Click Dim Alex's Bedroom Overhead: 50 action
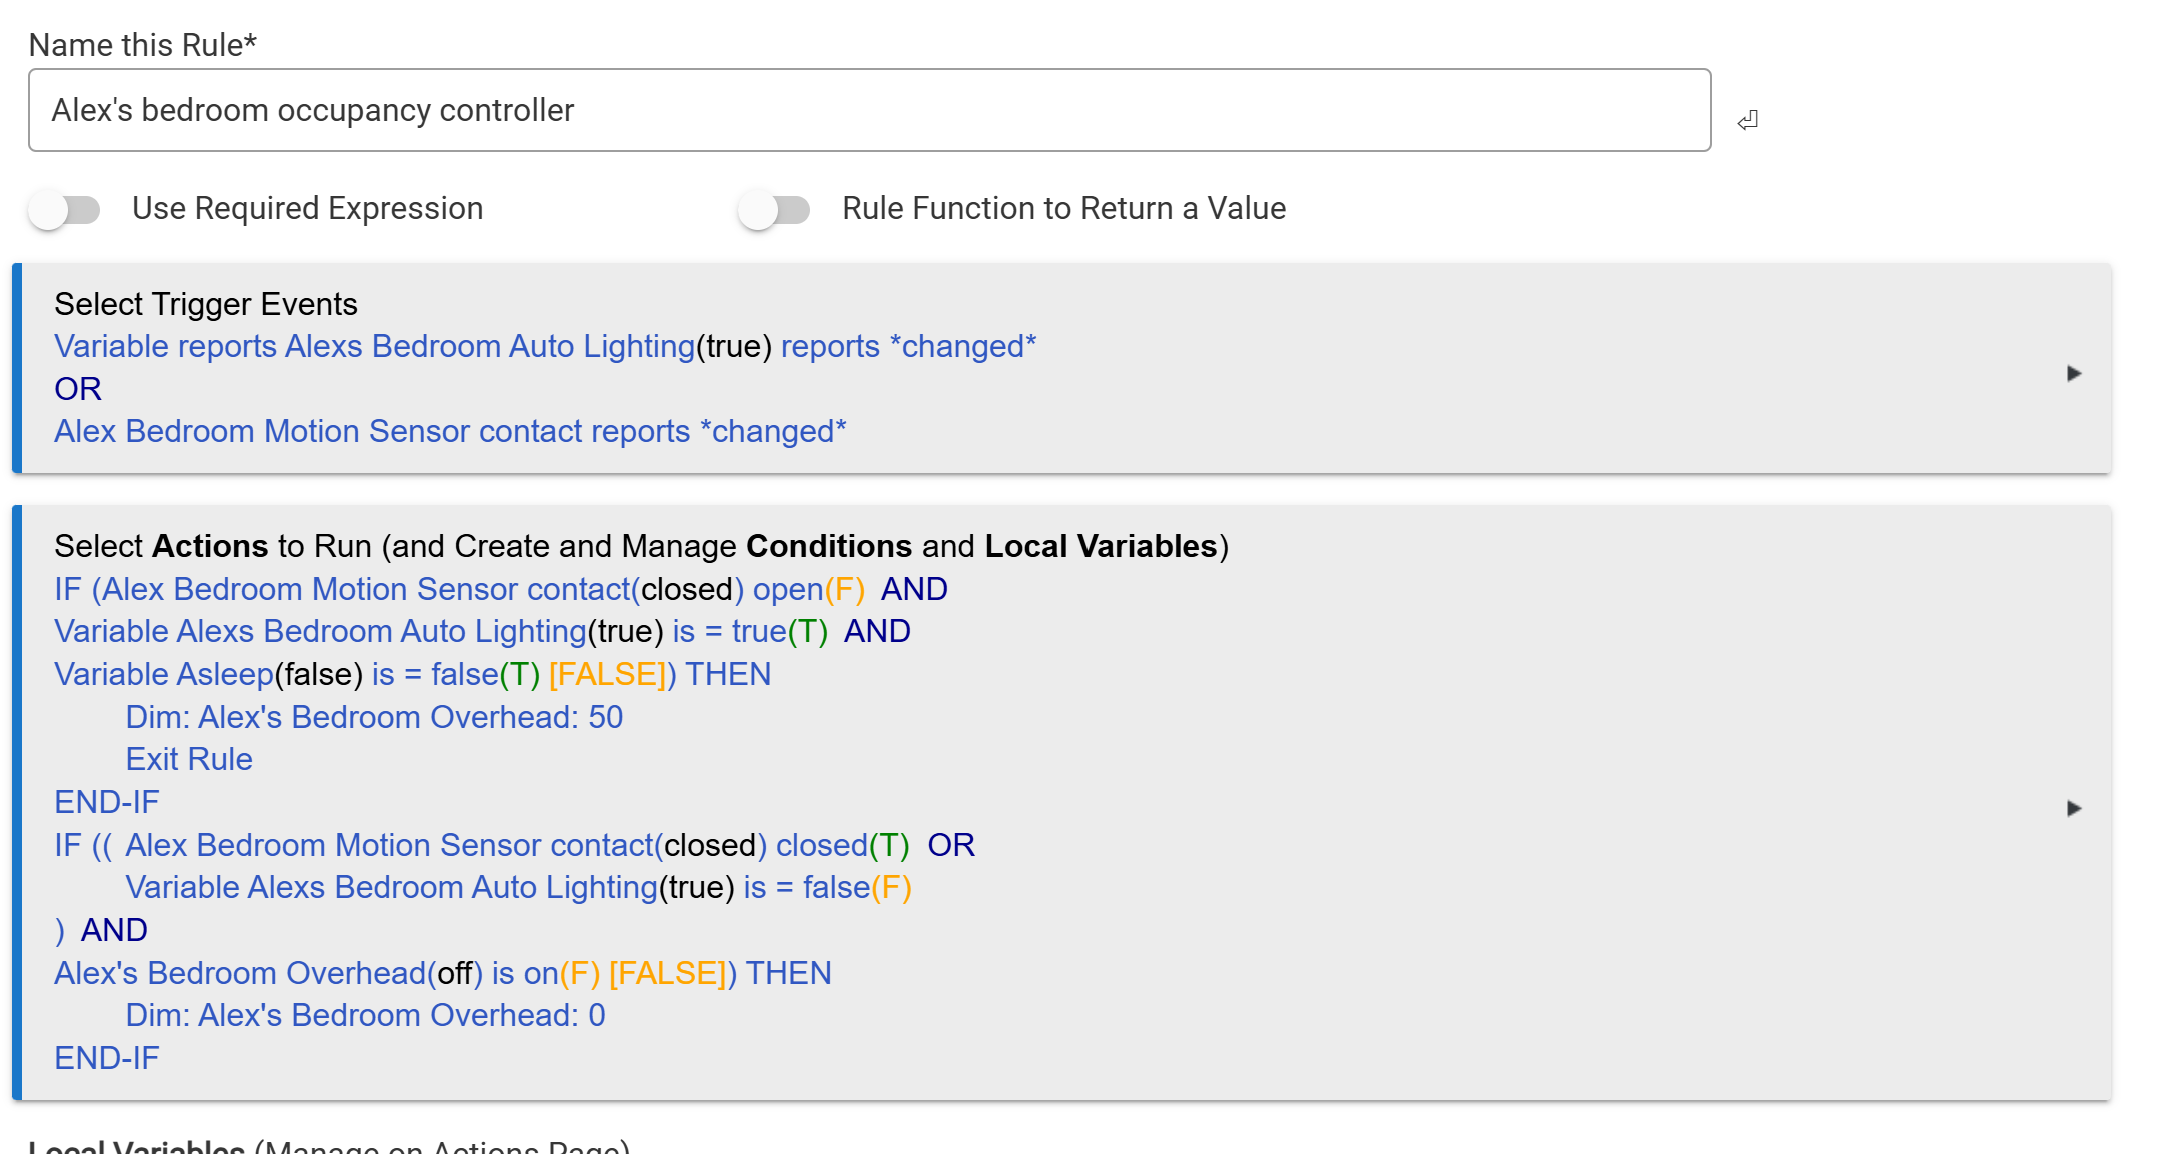Viewport: 2166px width, 1154px height. tap(373, 717)
